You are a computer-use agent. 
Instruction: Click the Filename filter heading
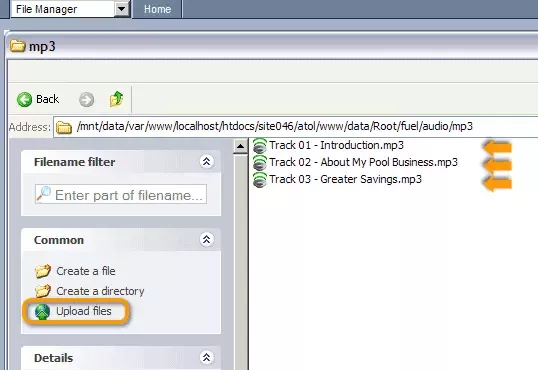pyautogui.click(x=74, y=162)
